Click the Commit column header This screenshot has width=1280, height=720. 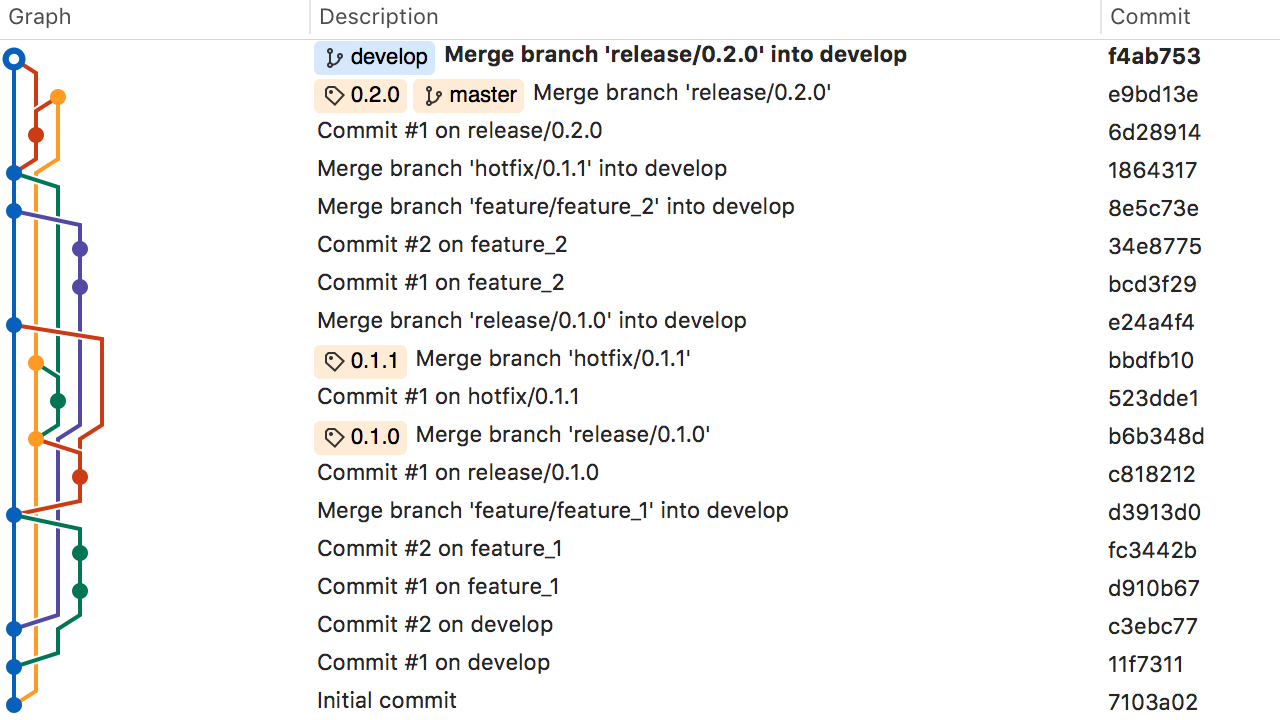[1149, 17]
